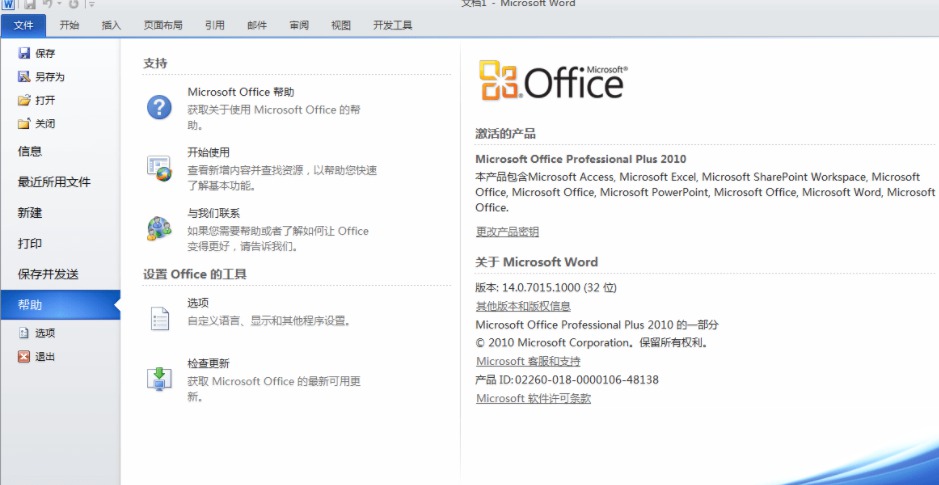The height and width of the screenshot is (485, 939).
Task: Click the Contact Us (与我们联系) icon
Action: 159,229
